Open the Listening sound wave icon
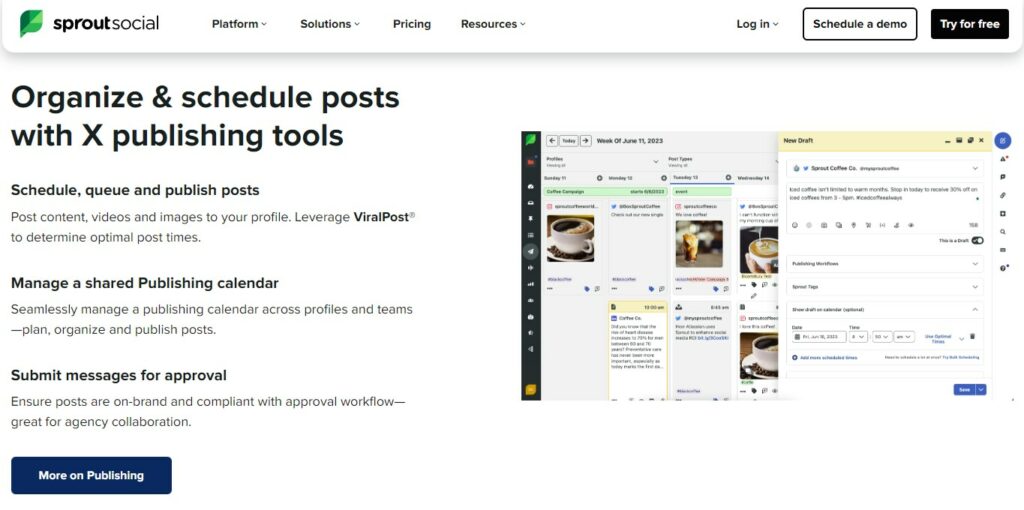 (531, 268)
